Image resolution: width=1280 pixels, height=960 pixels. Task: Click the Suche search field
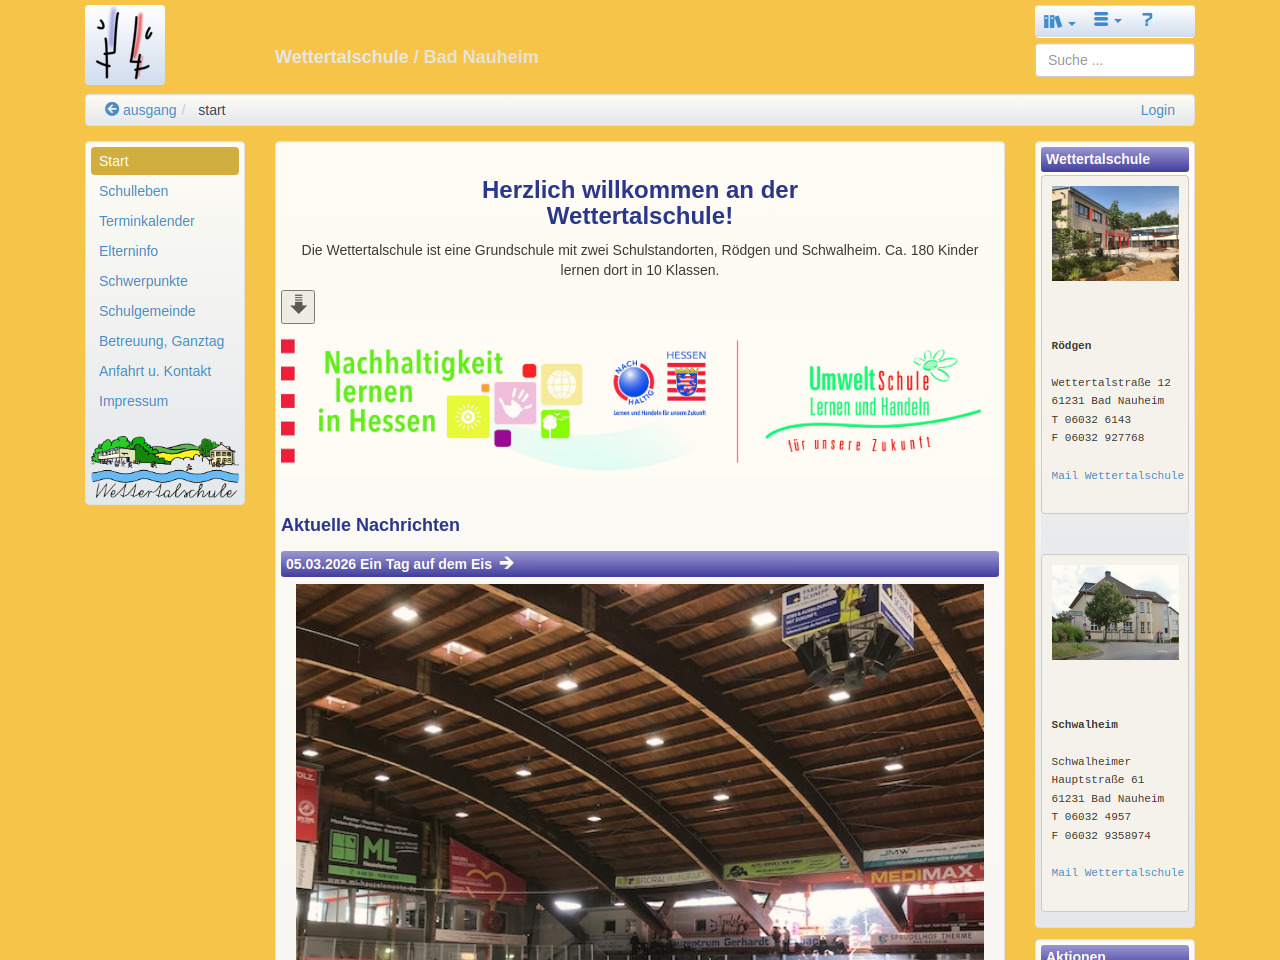(1114, 60)
